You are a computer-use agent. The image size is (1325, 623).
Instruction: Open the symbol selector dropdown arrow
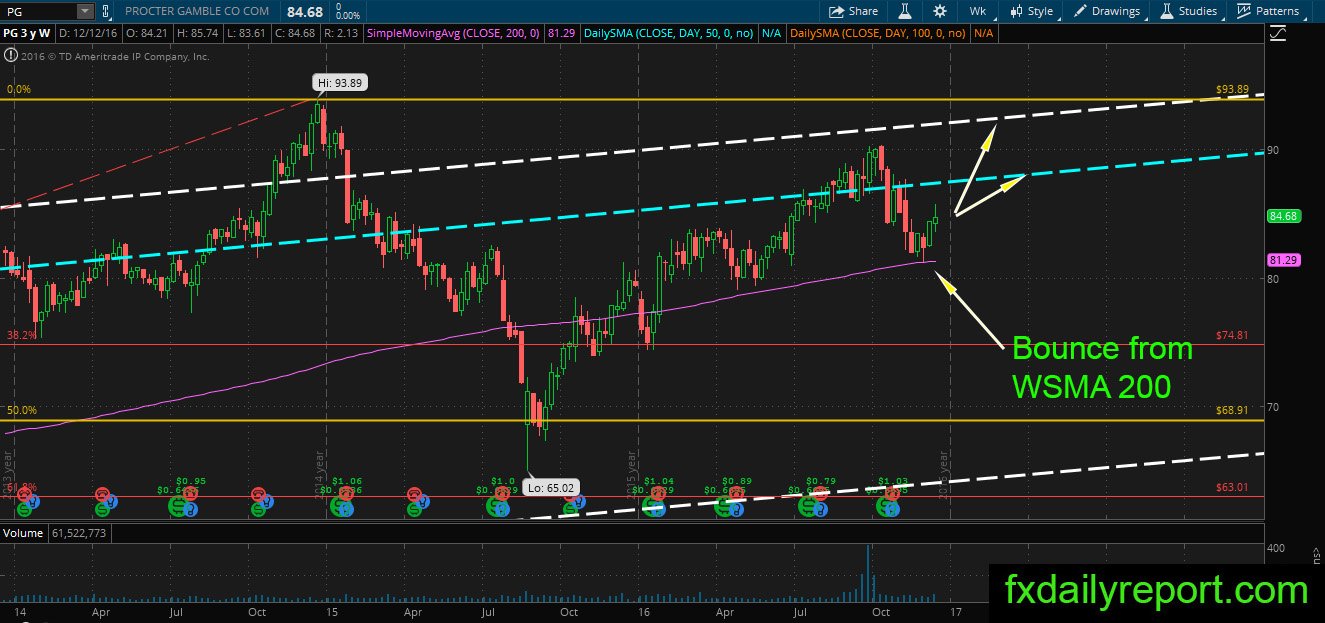[x=84, y=11]
